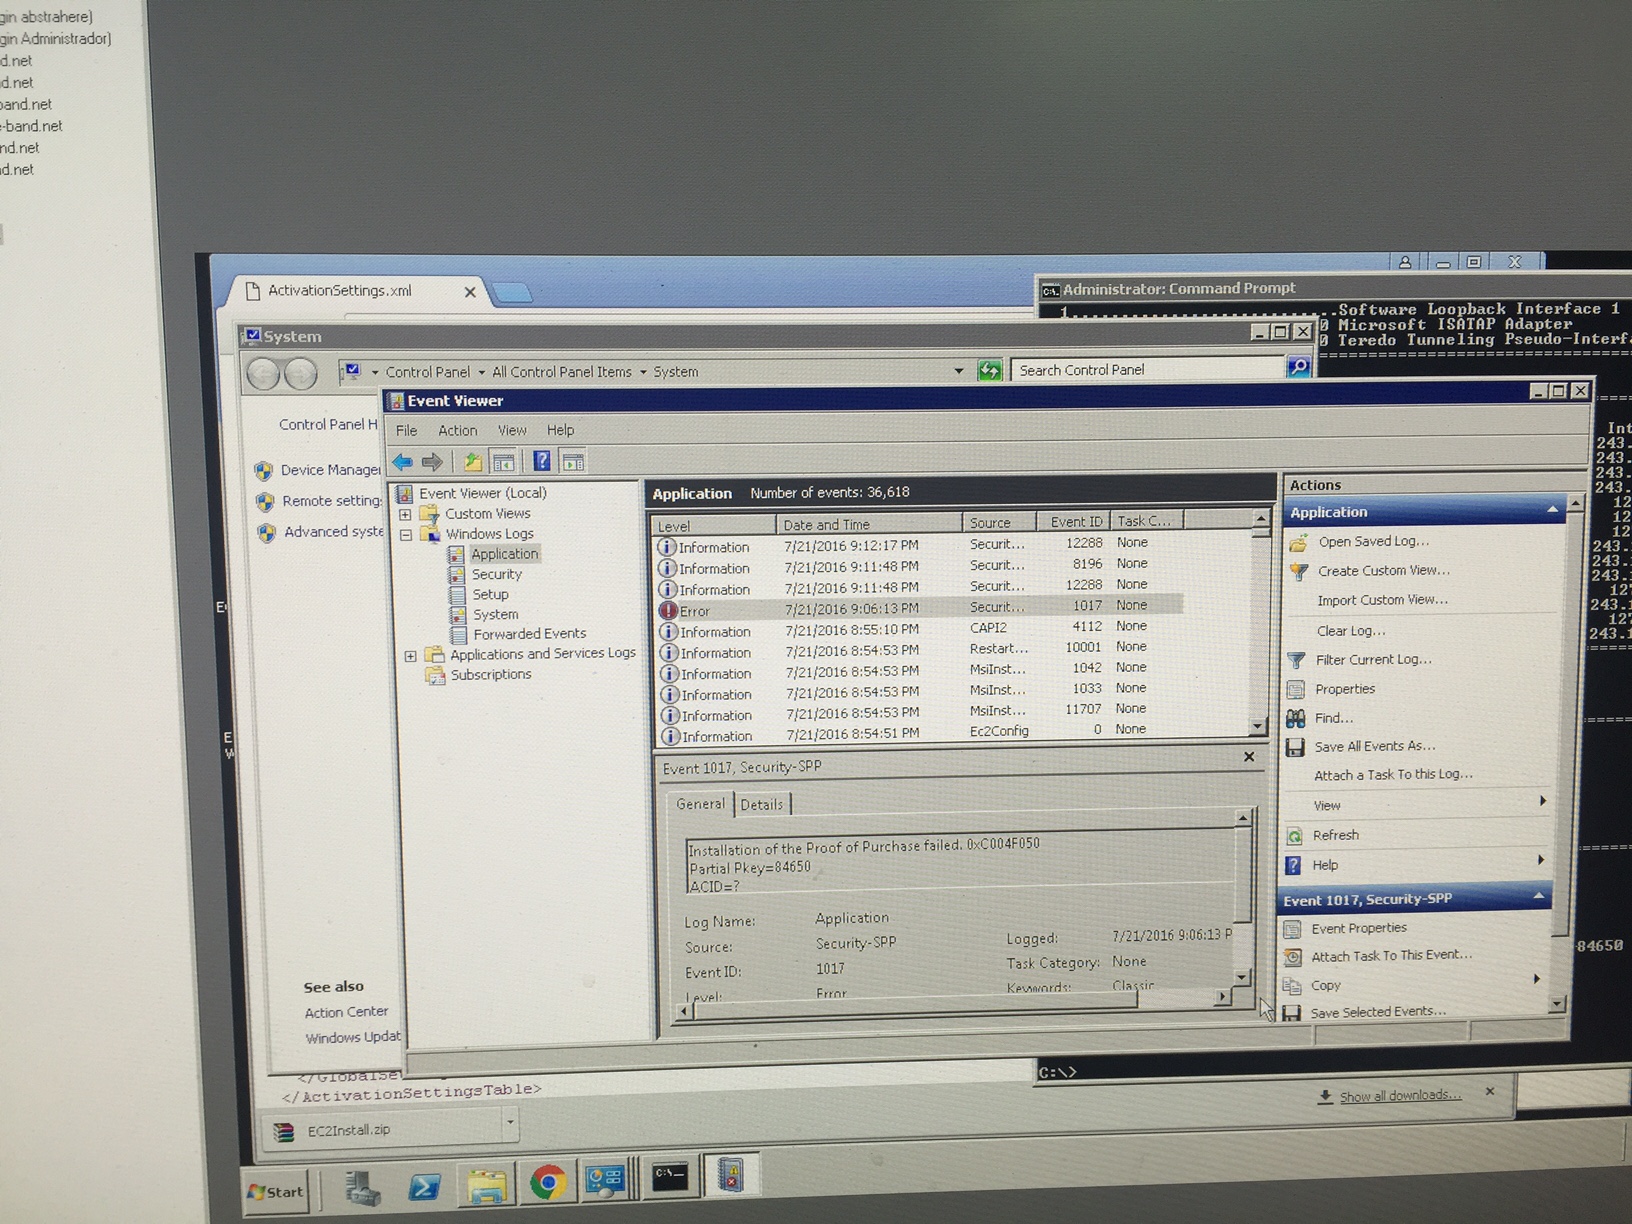Open the File menu
Screen dimensions: 1632x1224
coord(406,431)
